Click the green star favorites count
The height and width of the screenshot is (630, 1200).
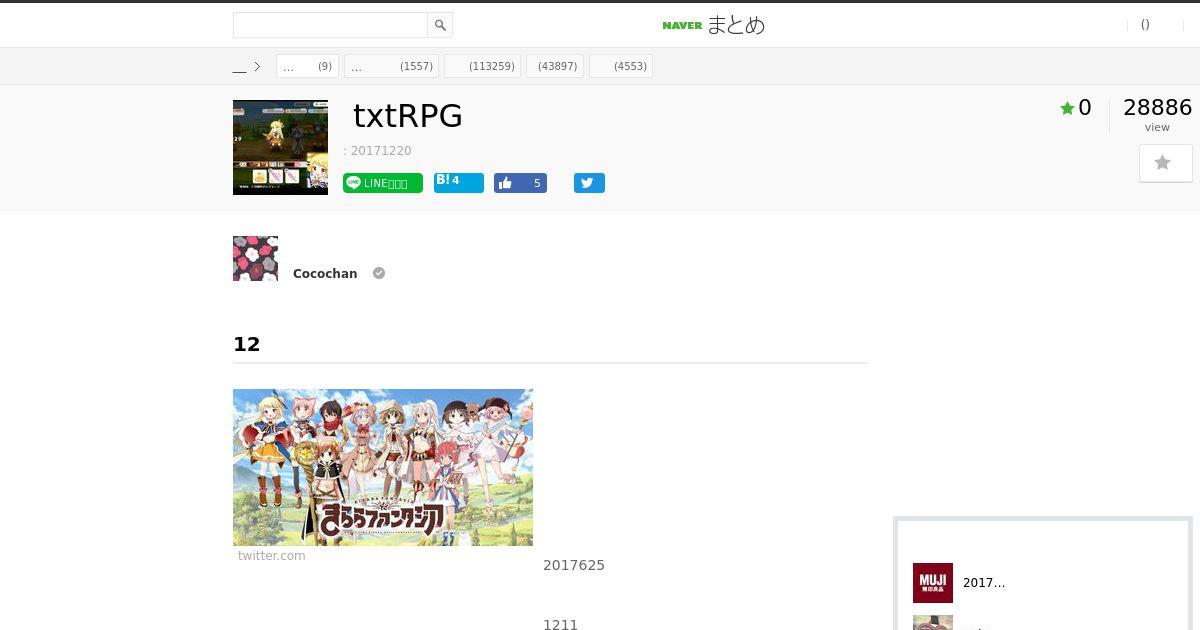tap(1076, 108)
